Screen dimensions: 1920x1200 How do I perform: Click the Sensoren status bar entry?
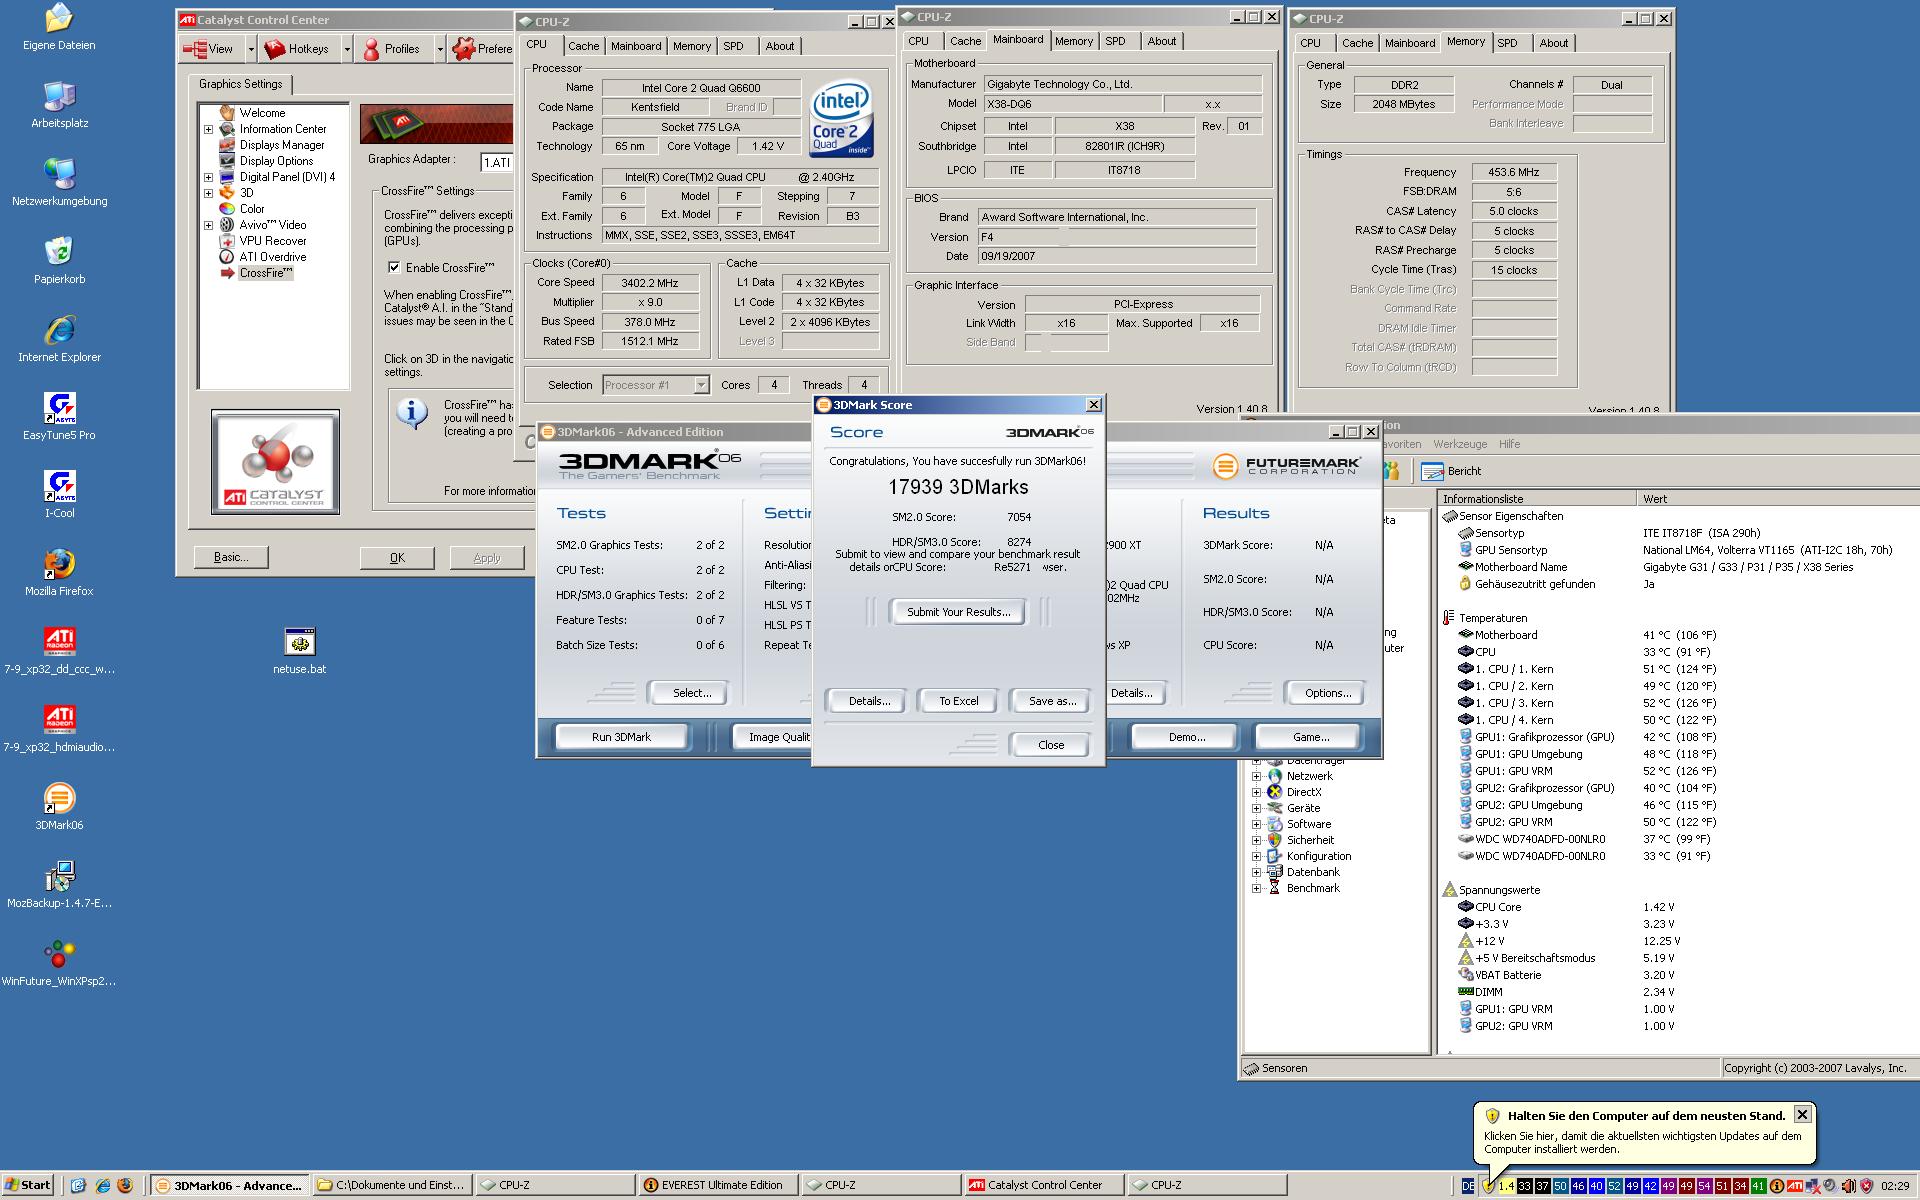point(1275,1068)
